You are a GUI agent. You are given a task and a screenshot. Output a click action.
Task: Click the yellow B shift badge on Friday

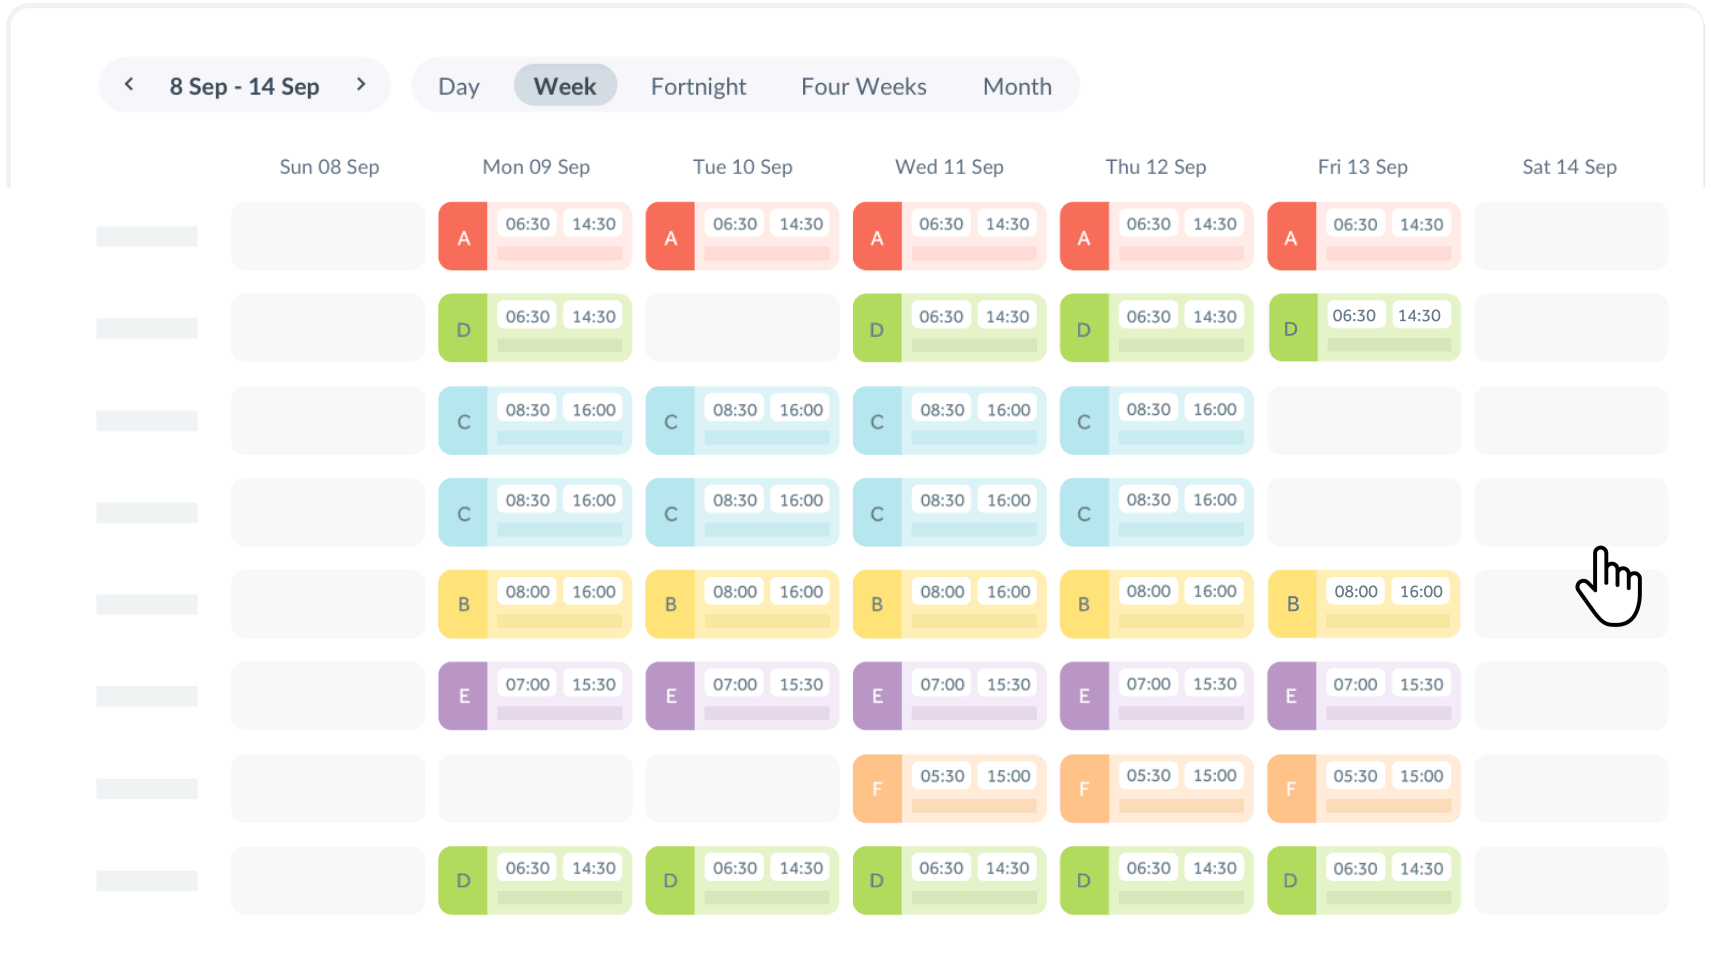click(x=1292, y=604)
